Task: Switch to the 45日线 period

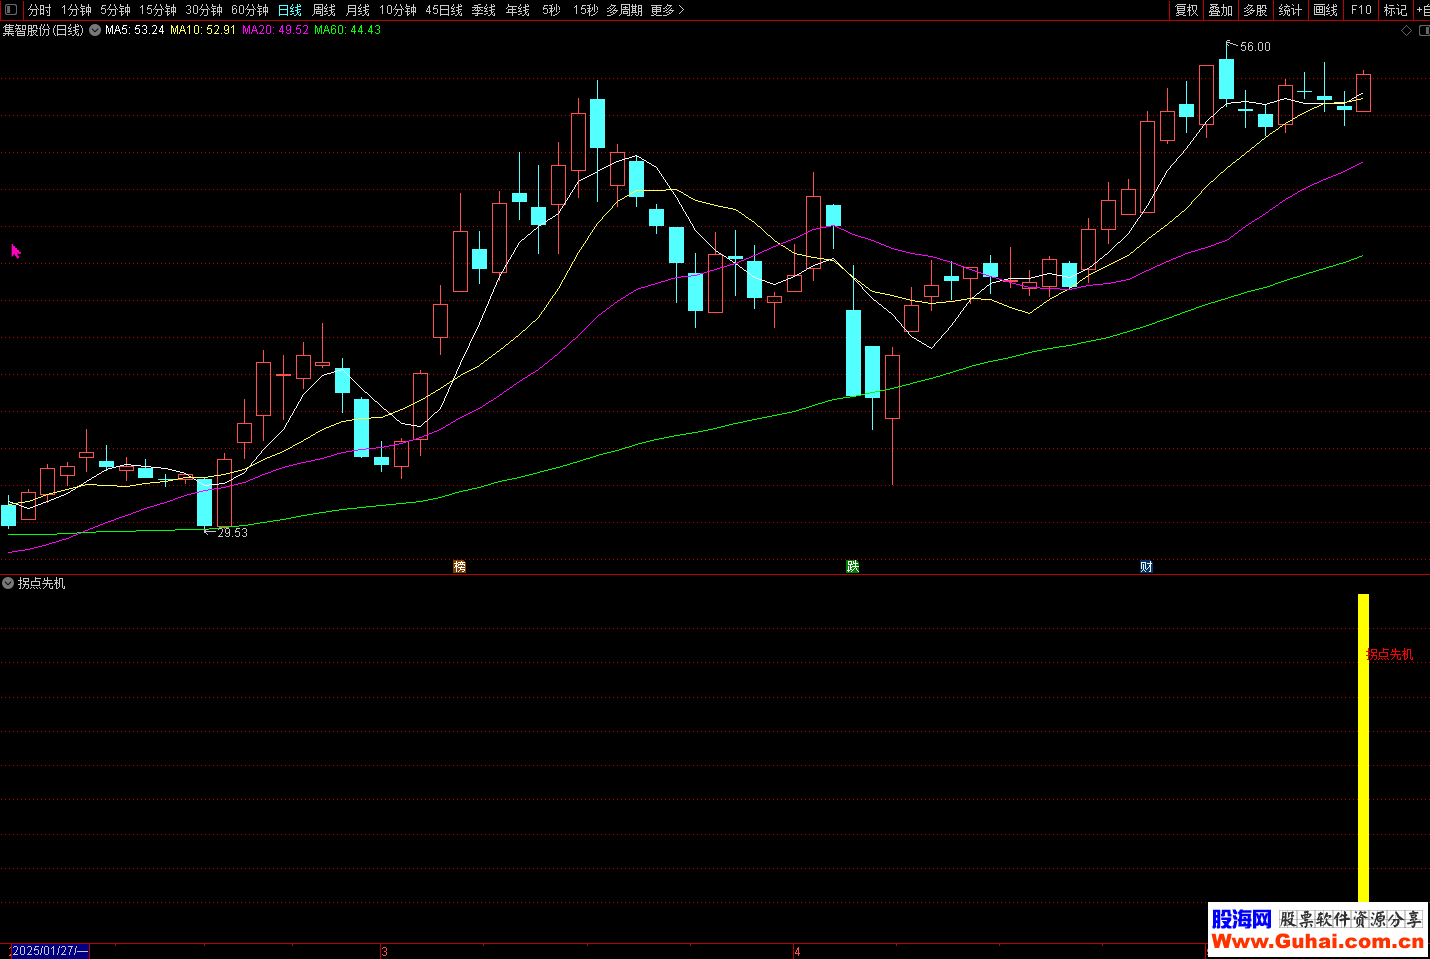Action: click(x=444, y=10)
